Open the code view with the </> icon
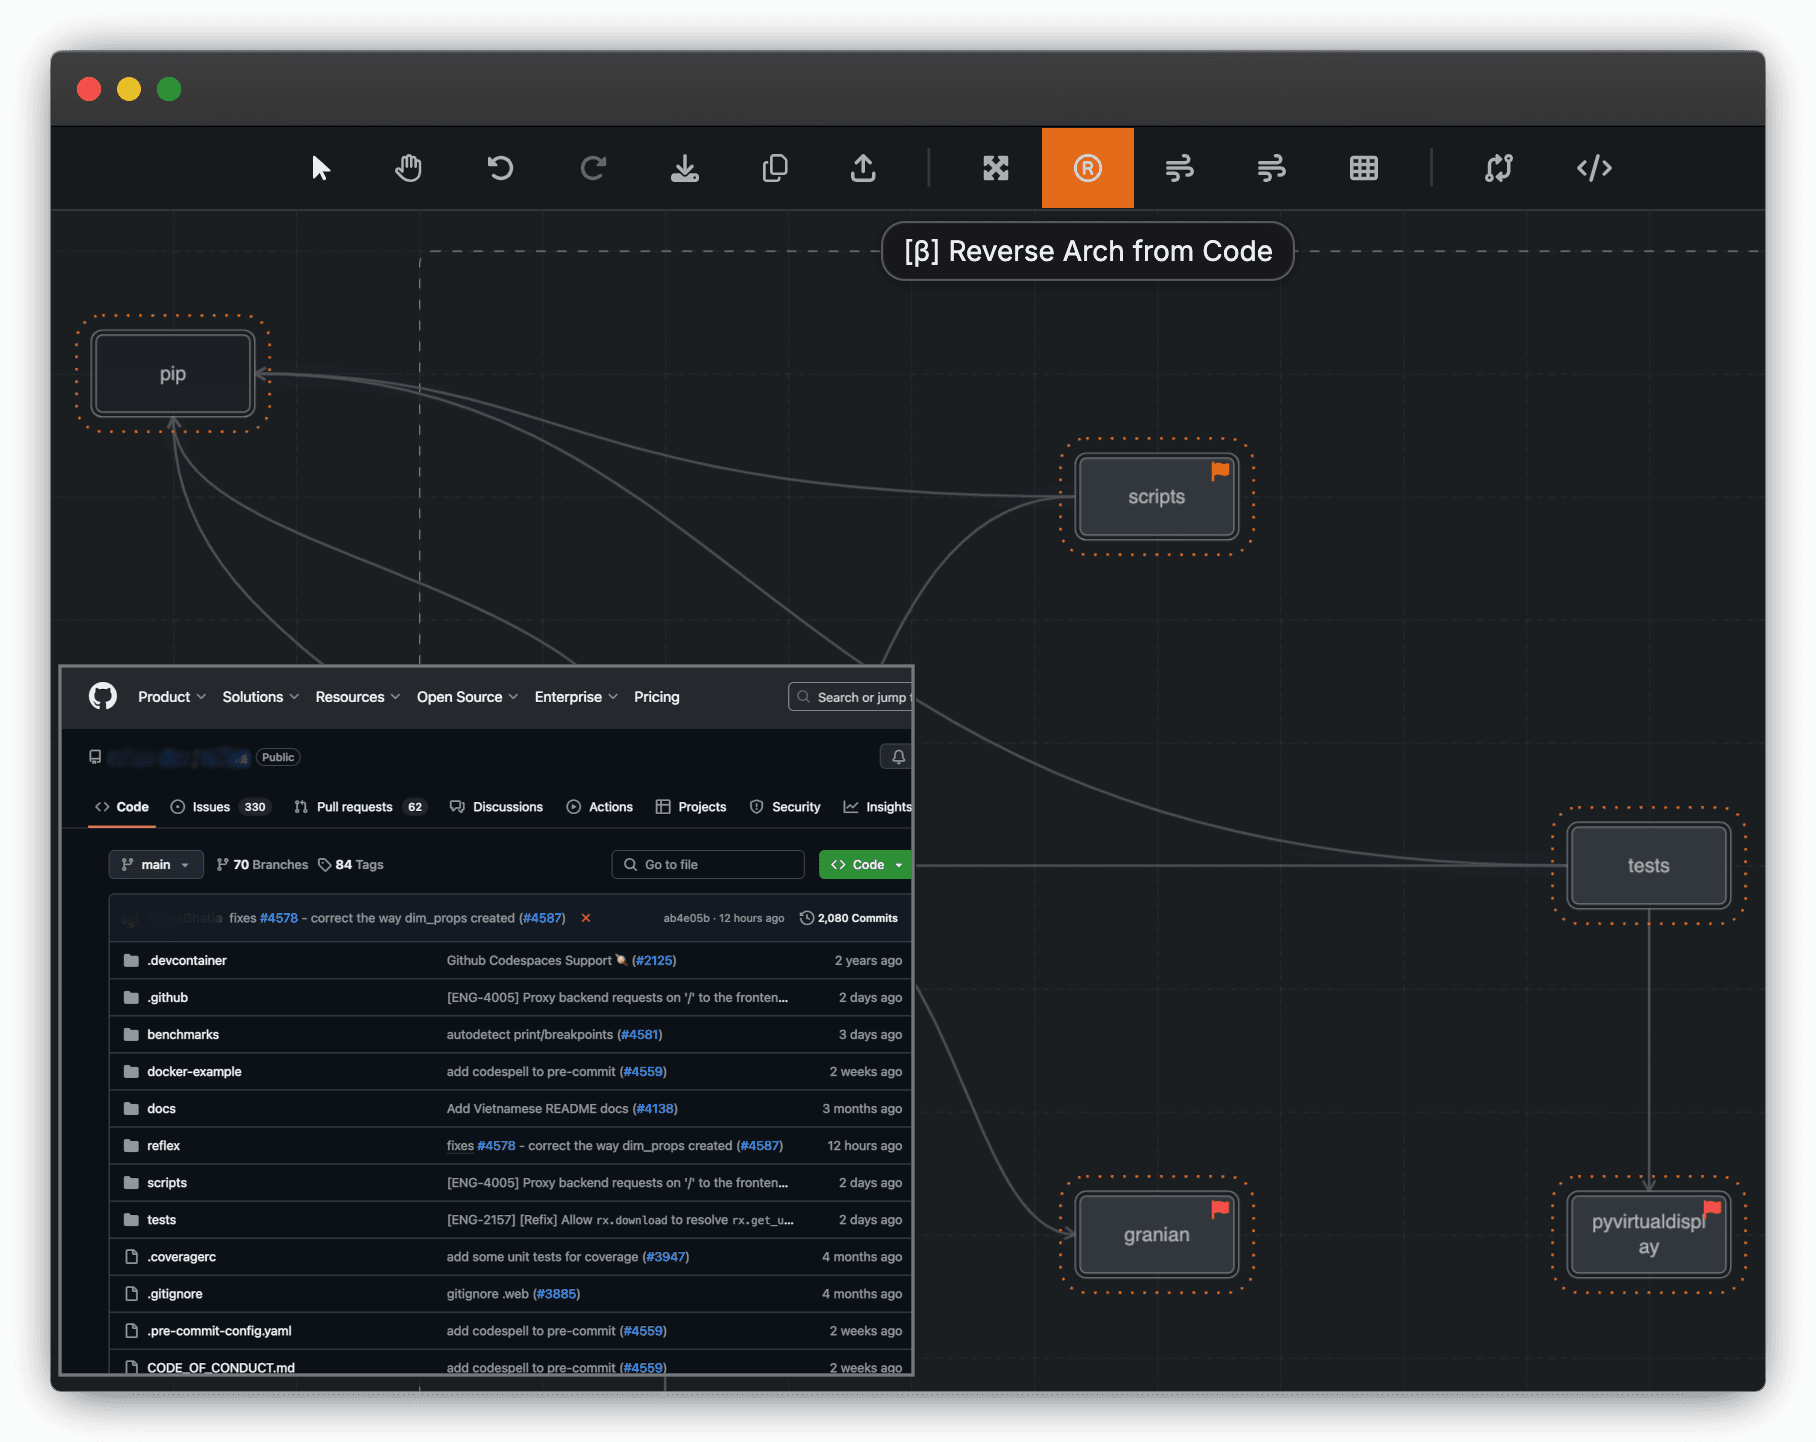Screen dimensions: 1816x1442 [1594, 168]
